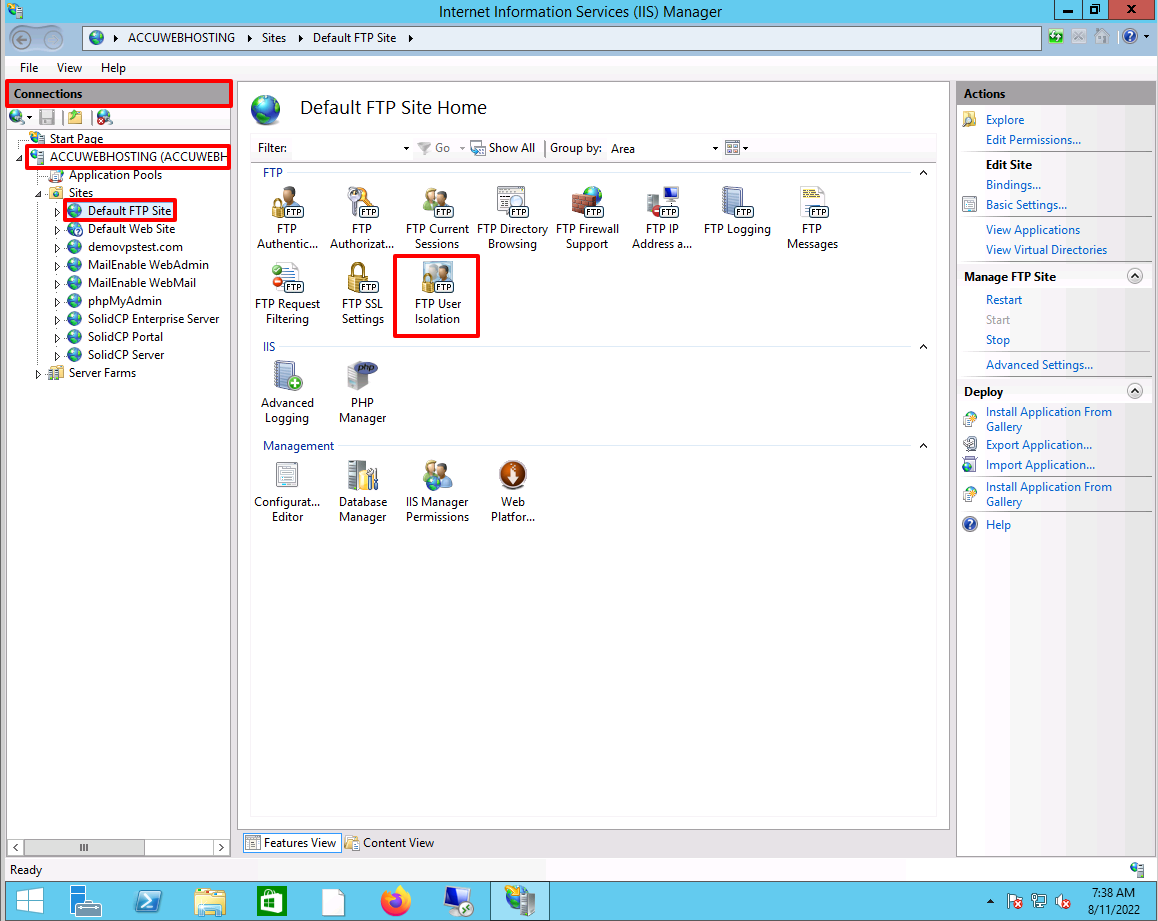Screen dimensions: 1158x921
Task: Collapse the Deploy actions section
Action: pos(1135,391)
